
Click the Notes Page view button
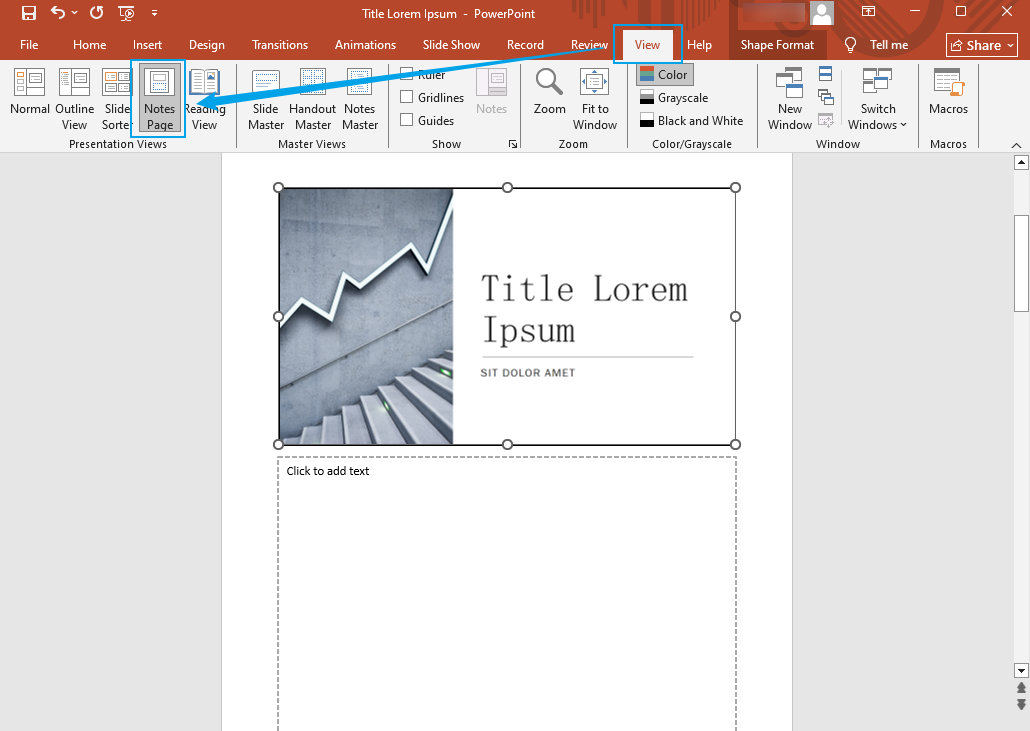(158, 98)
